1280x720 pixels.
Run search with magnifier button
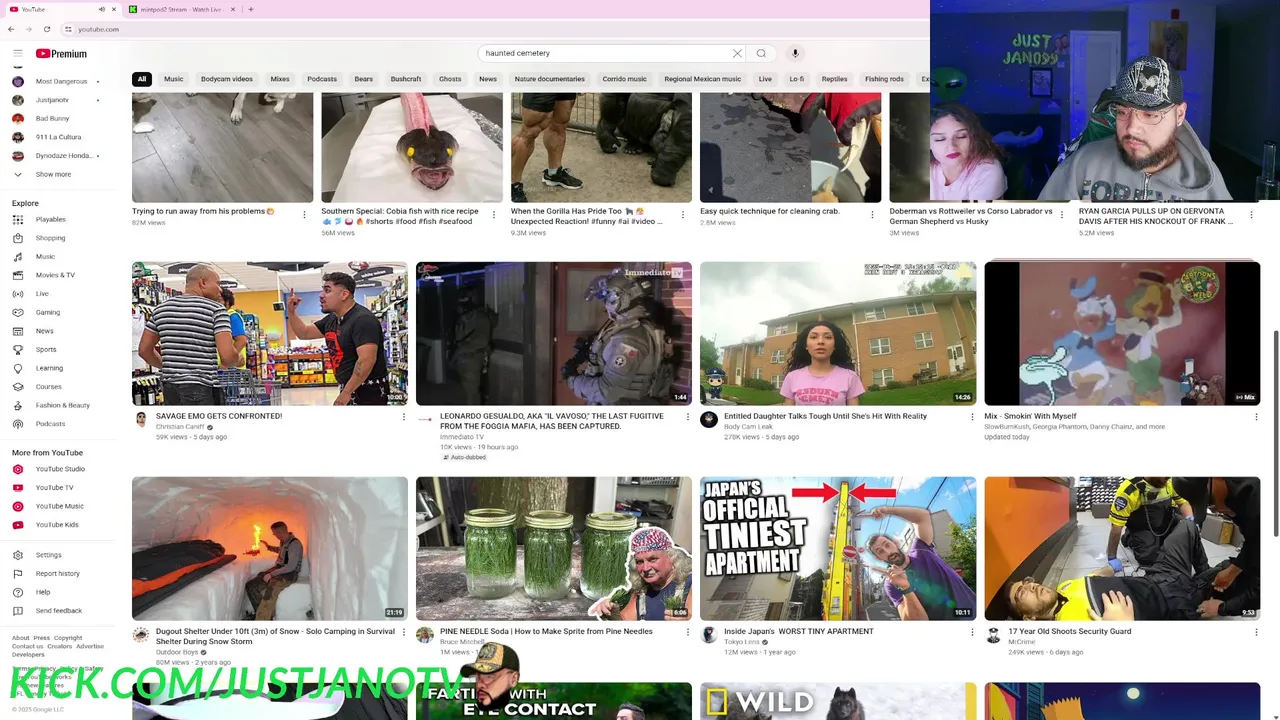761,53
